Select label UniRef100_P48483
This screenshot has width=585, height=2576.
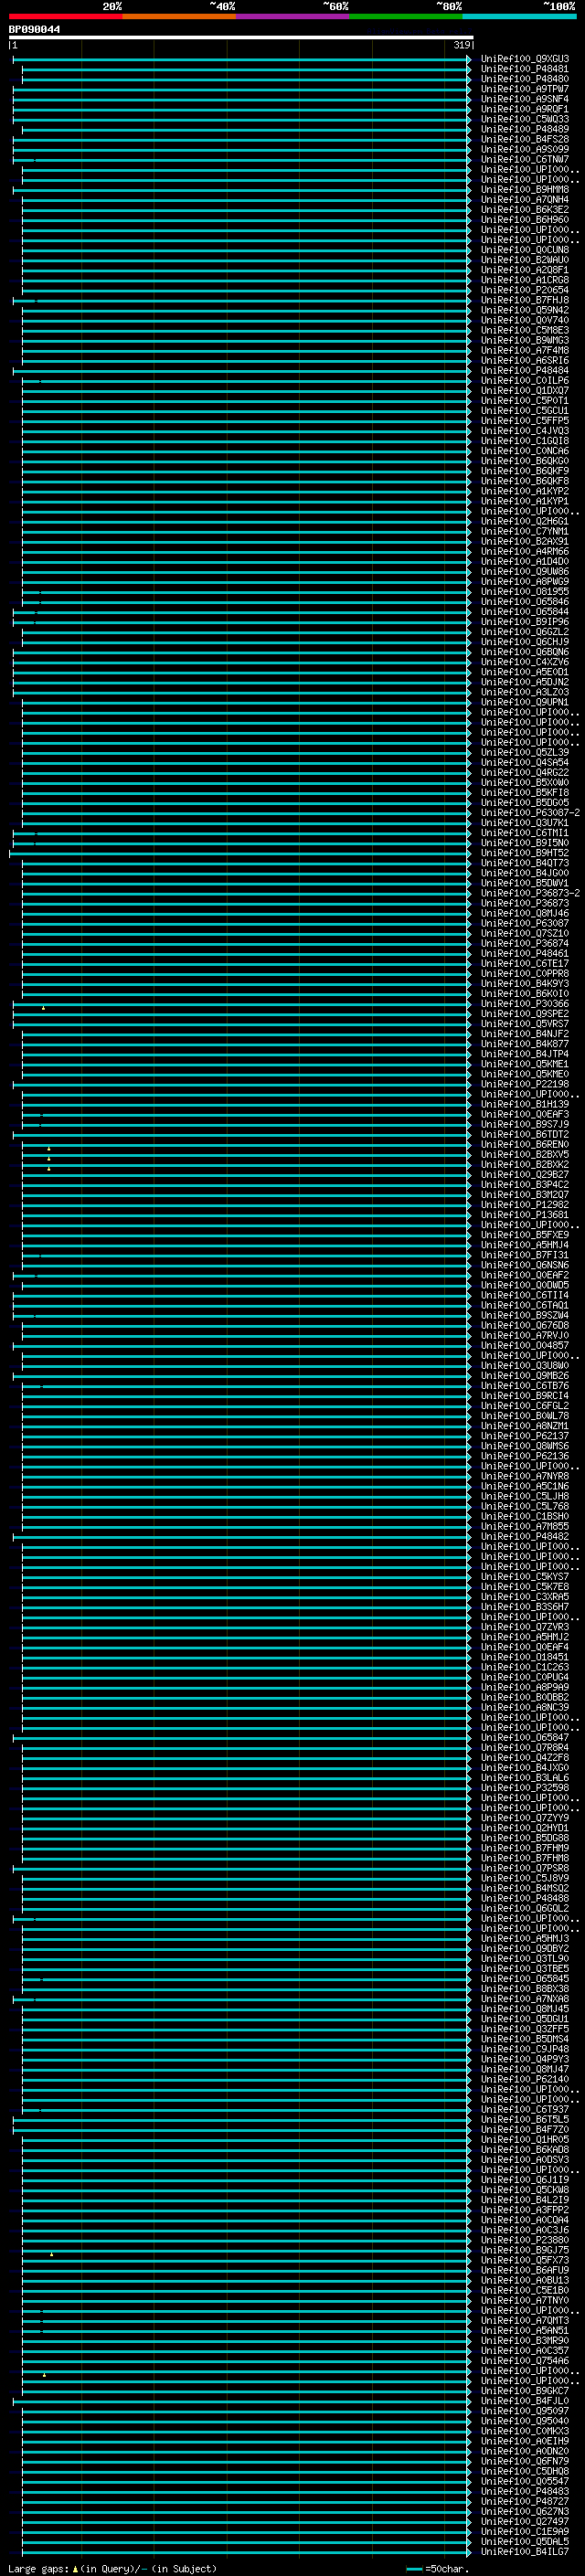tap(525, 2491)
